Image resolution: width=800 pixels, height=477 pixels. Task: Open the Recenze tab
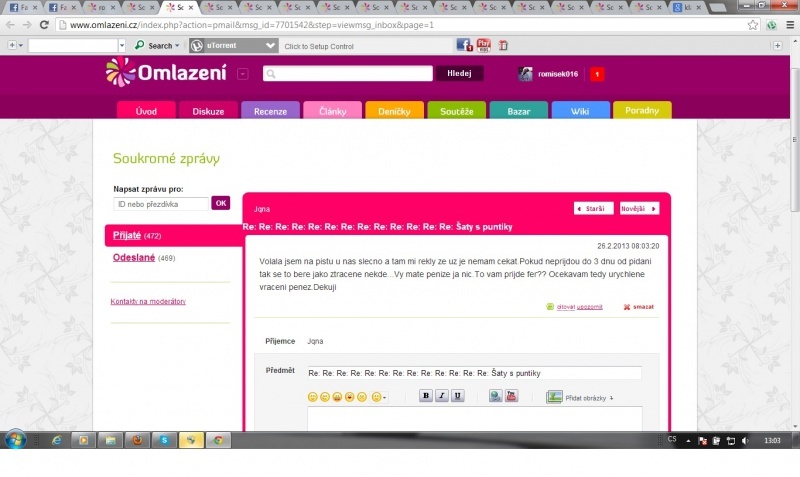pos(270,111)
